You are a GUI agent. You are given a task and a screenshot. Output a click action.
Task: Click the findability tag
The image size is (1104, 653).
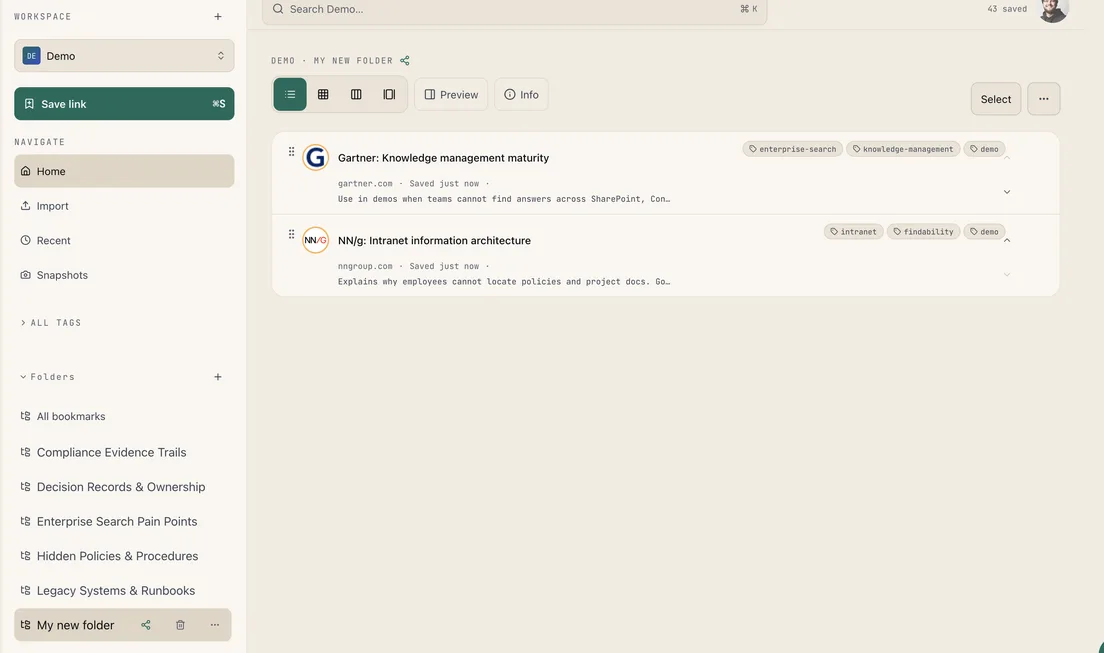923,232
